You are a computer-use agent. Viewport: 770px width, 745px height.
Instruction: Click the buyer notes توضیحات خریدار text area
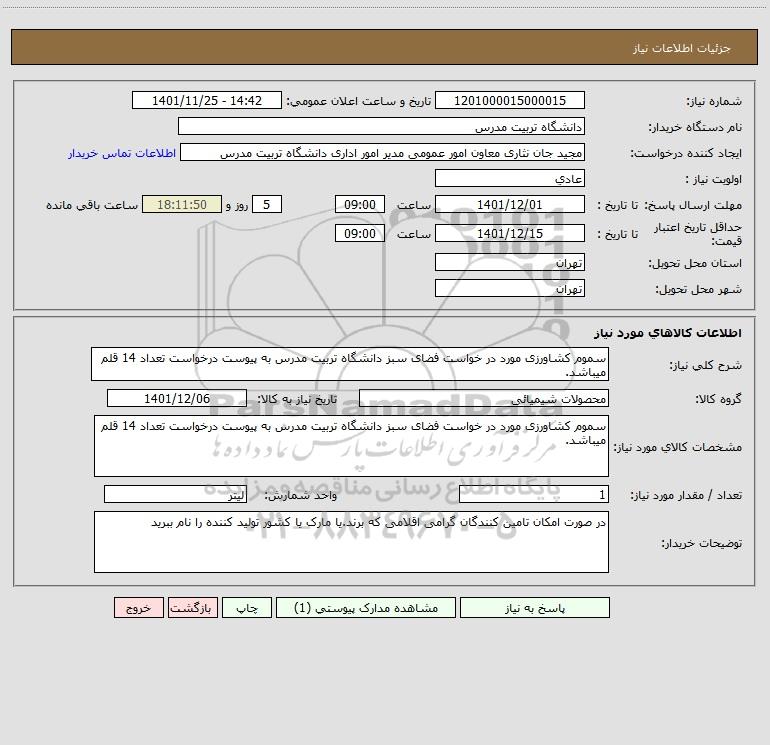tap(351, 542)
